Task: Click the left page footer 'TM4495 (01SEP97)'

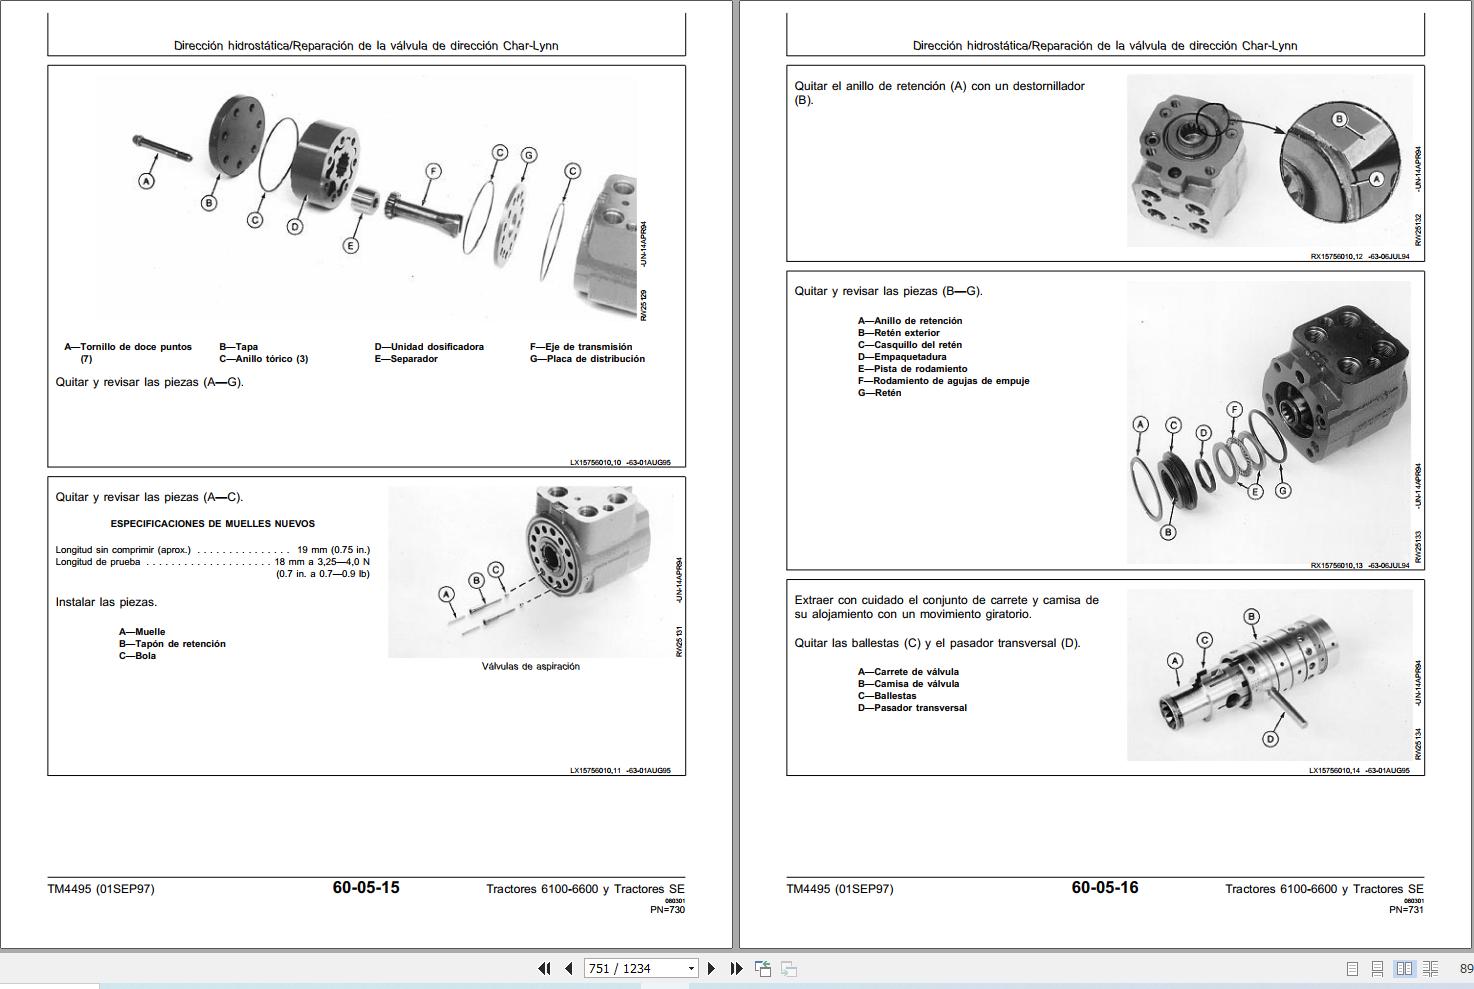Action: [101, 889]
